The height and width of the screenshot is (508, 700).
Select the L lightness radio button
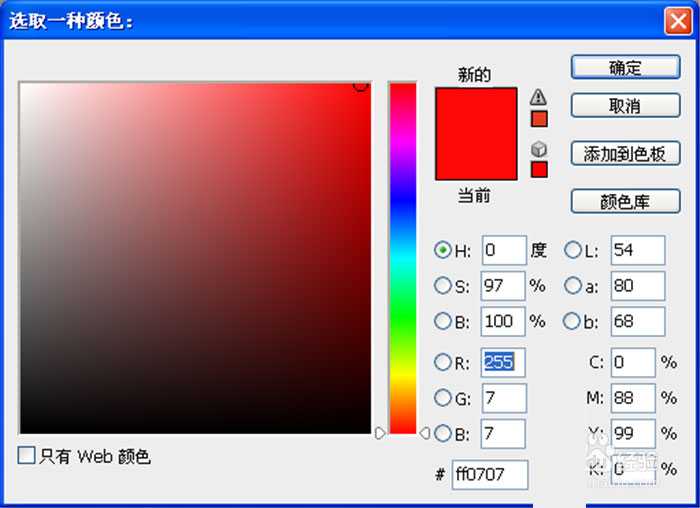click(x=573, y=250)
